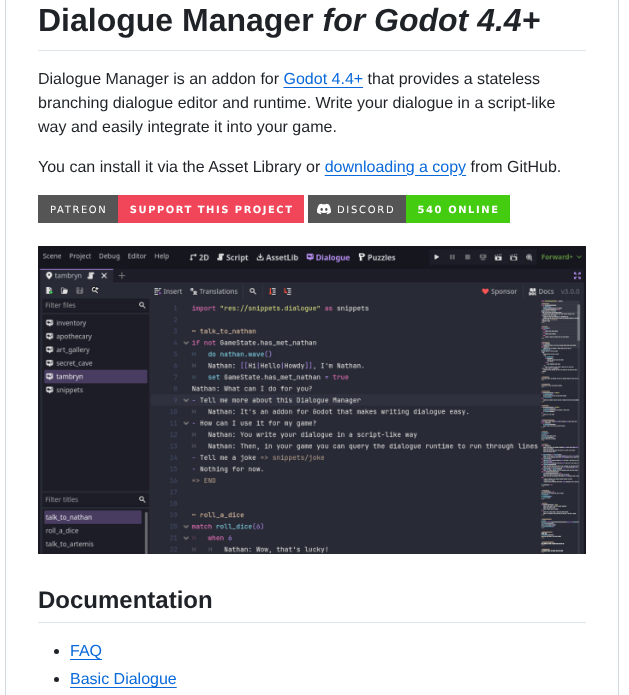629x695 pixels.
Task: Switch to the 2D workspace
Action: point(199,258)
